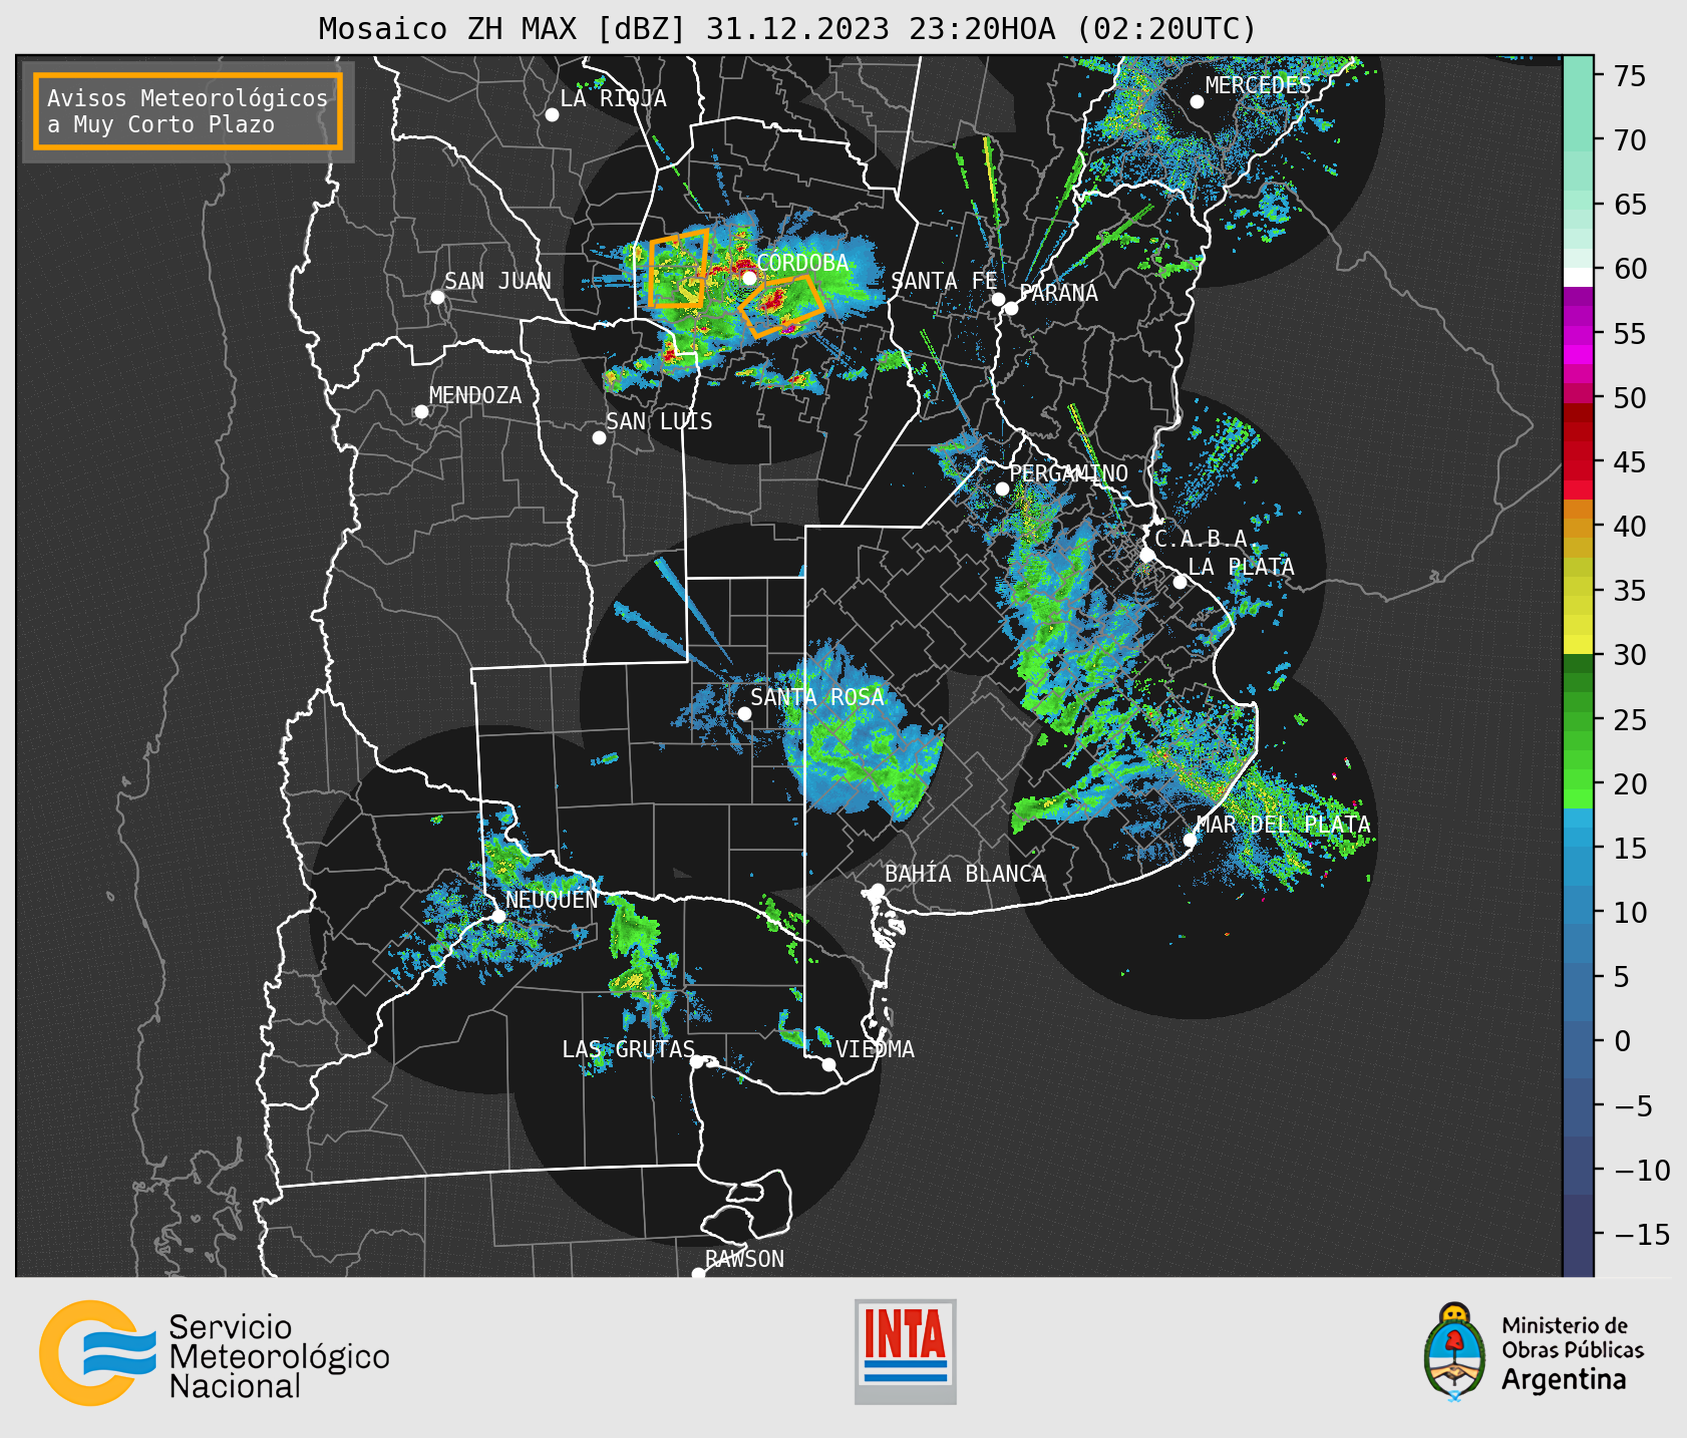Click the orange warning polygon west of Córdoba
This screenshot has height=1438, width=1687.
pos(678,268)
